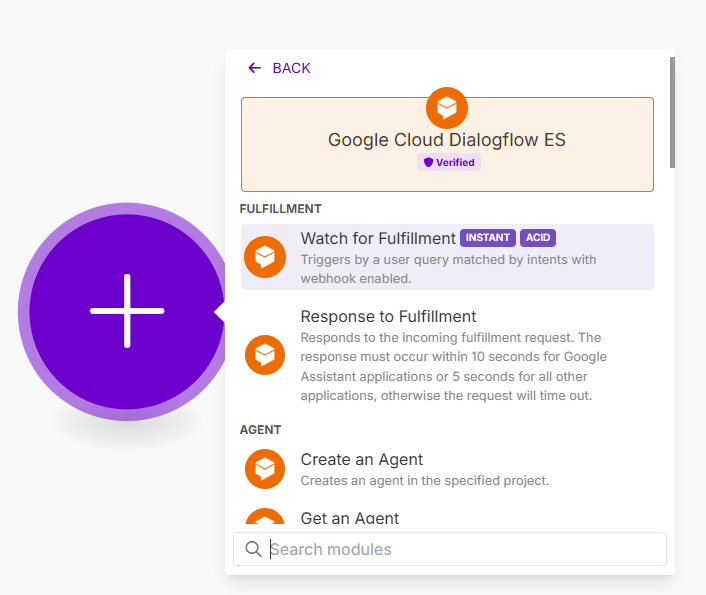Viewport: 706px width, 595px height.
Task: Select the Get an Agent module title
Action: point(350,518)
